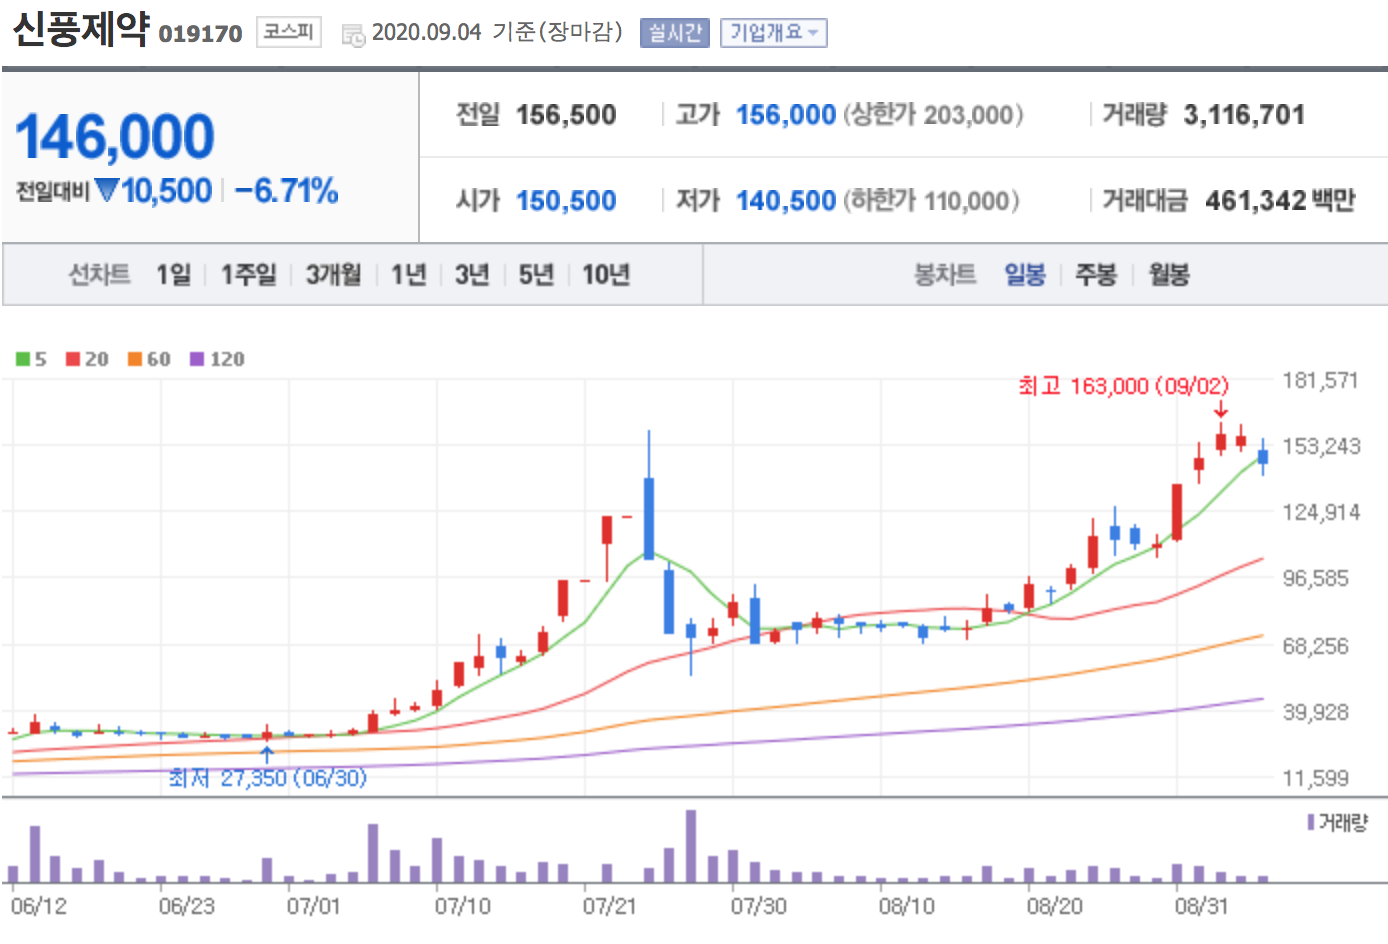
Task: Click the stock code 019170
Action: [x=200, y=34]
